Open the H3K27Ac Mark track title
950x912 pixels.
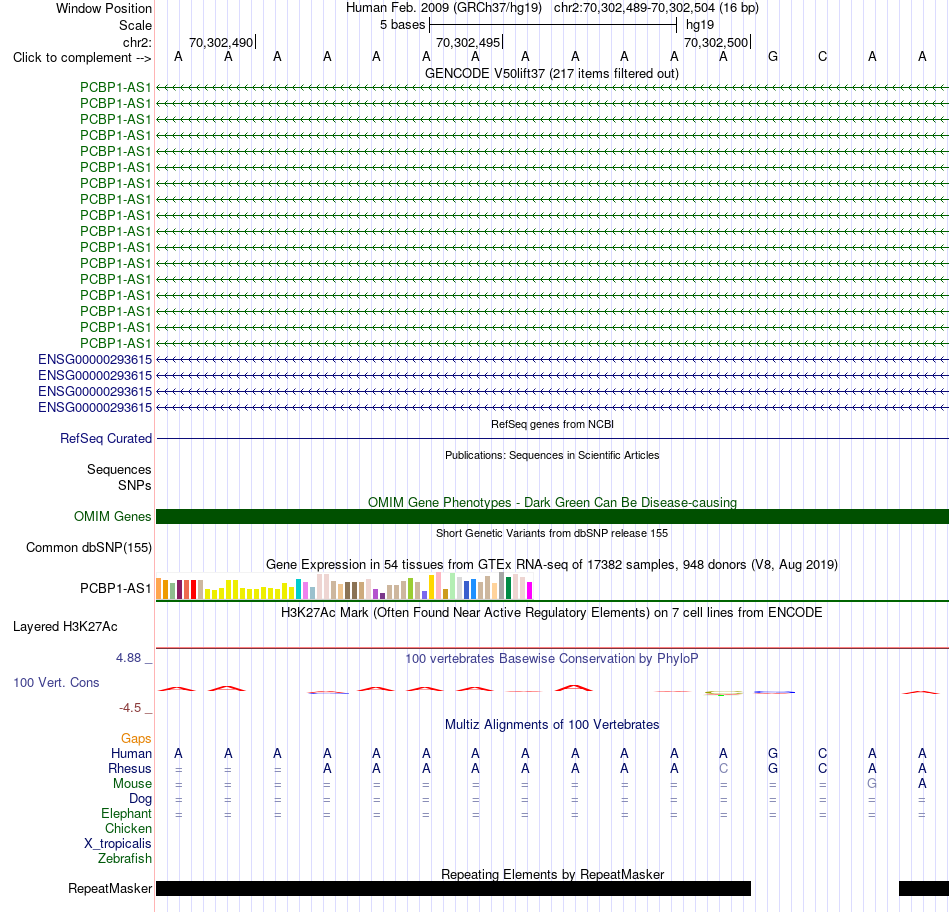[x=552, y=613]
